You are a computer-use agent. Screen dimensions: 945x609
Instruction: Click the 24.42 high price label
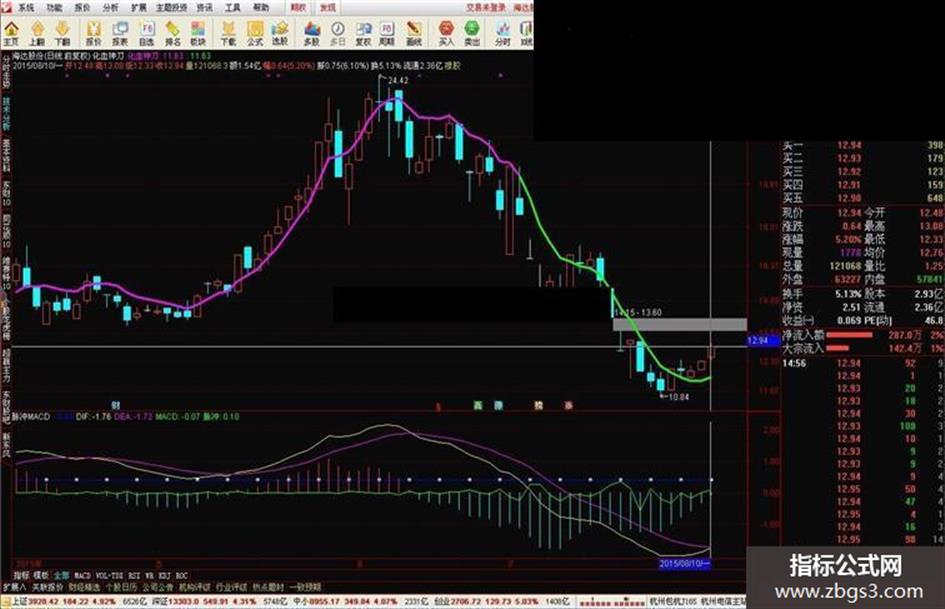(x=398, y=80)
